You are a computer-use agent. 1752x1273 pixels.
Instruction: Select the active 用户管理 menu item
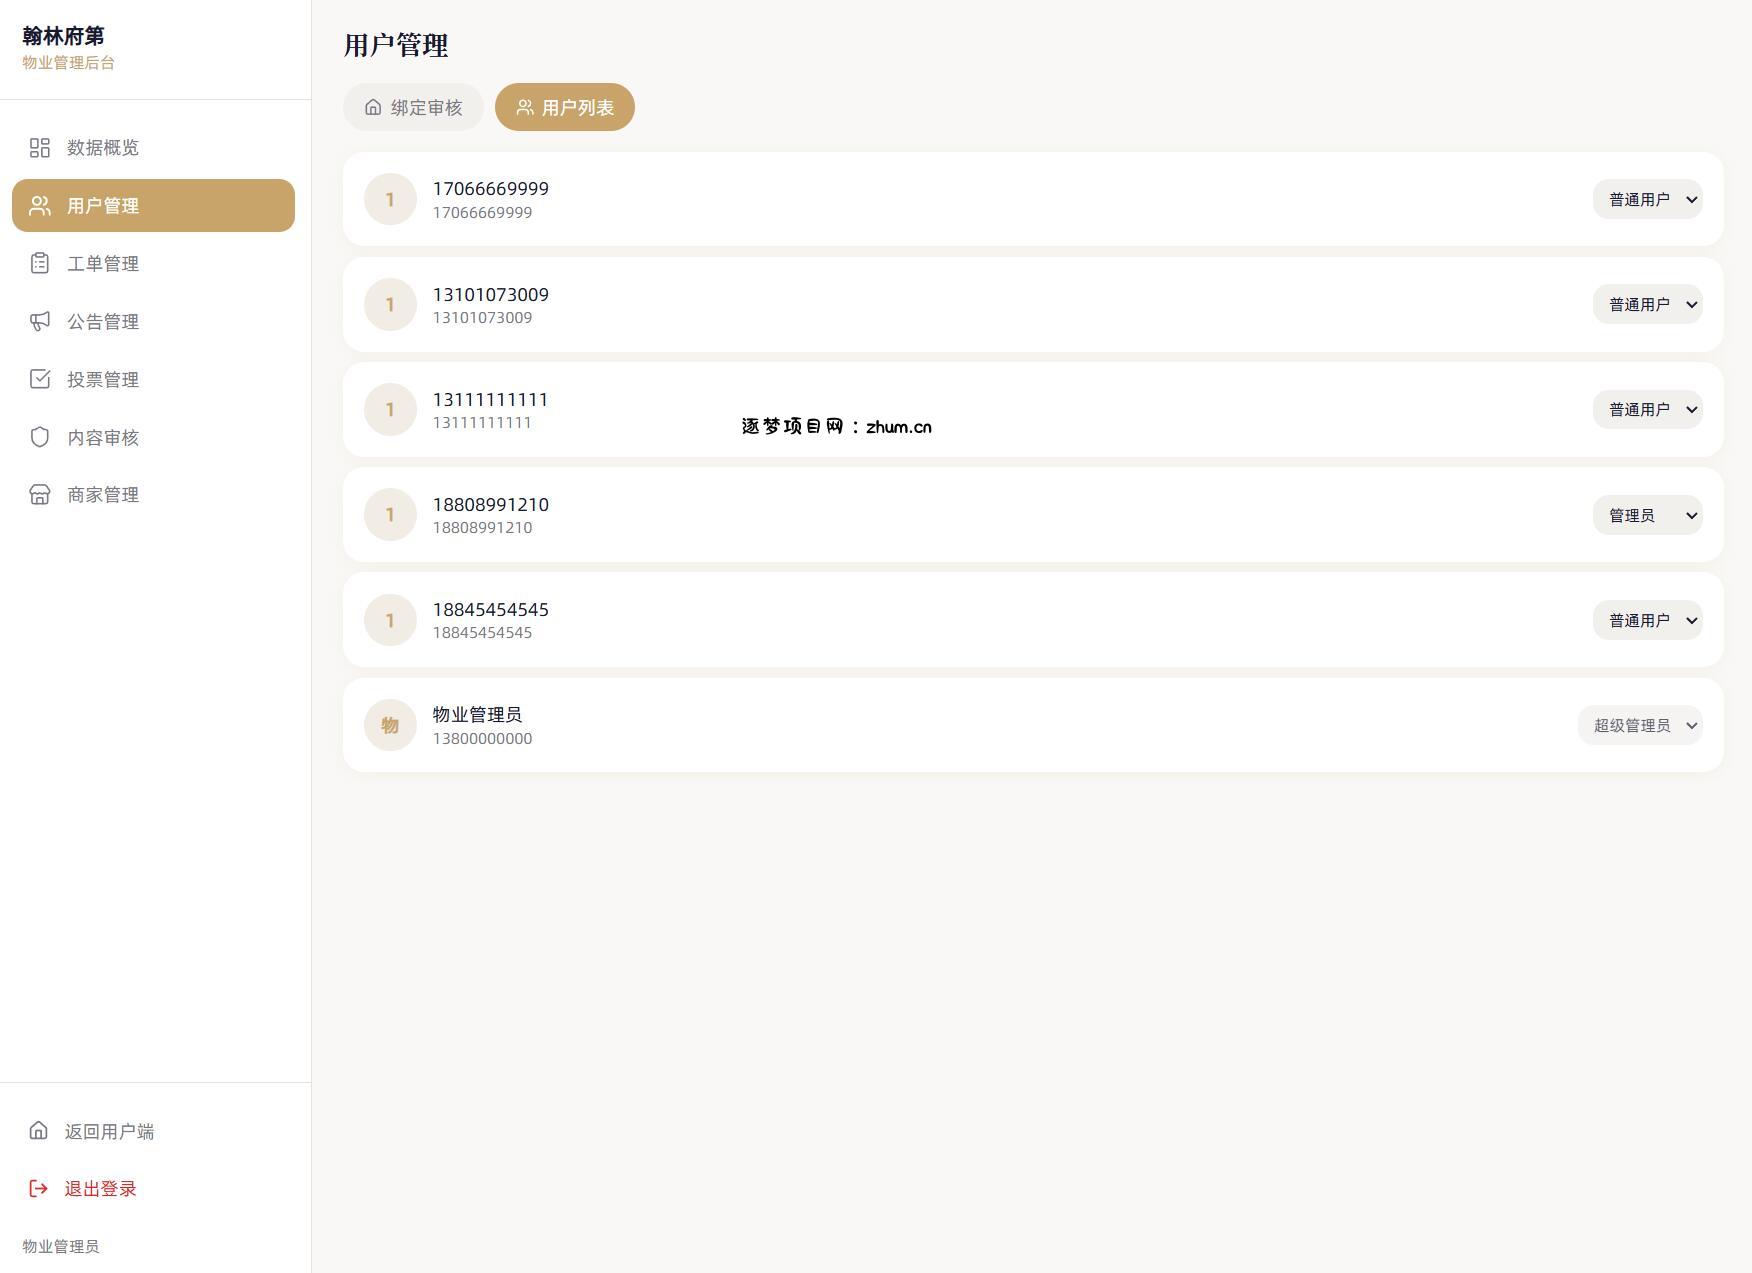coord(153,206)
